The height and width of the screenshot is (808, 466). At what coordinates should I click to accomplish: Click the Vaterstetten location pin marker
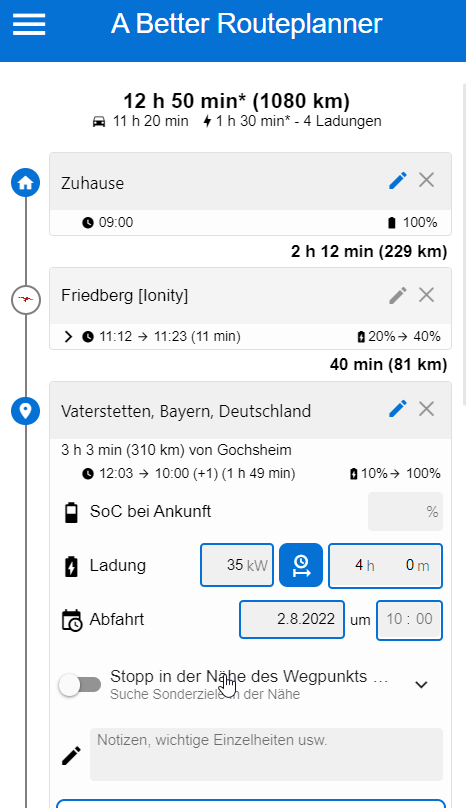(x=26, y=411)
